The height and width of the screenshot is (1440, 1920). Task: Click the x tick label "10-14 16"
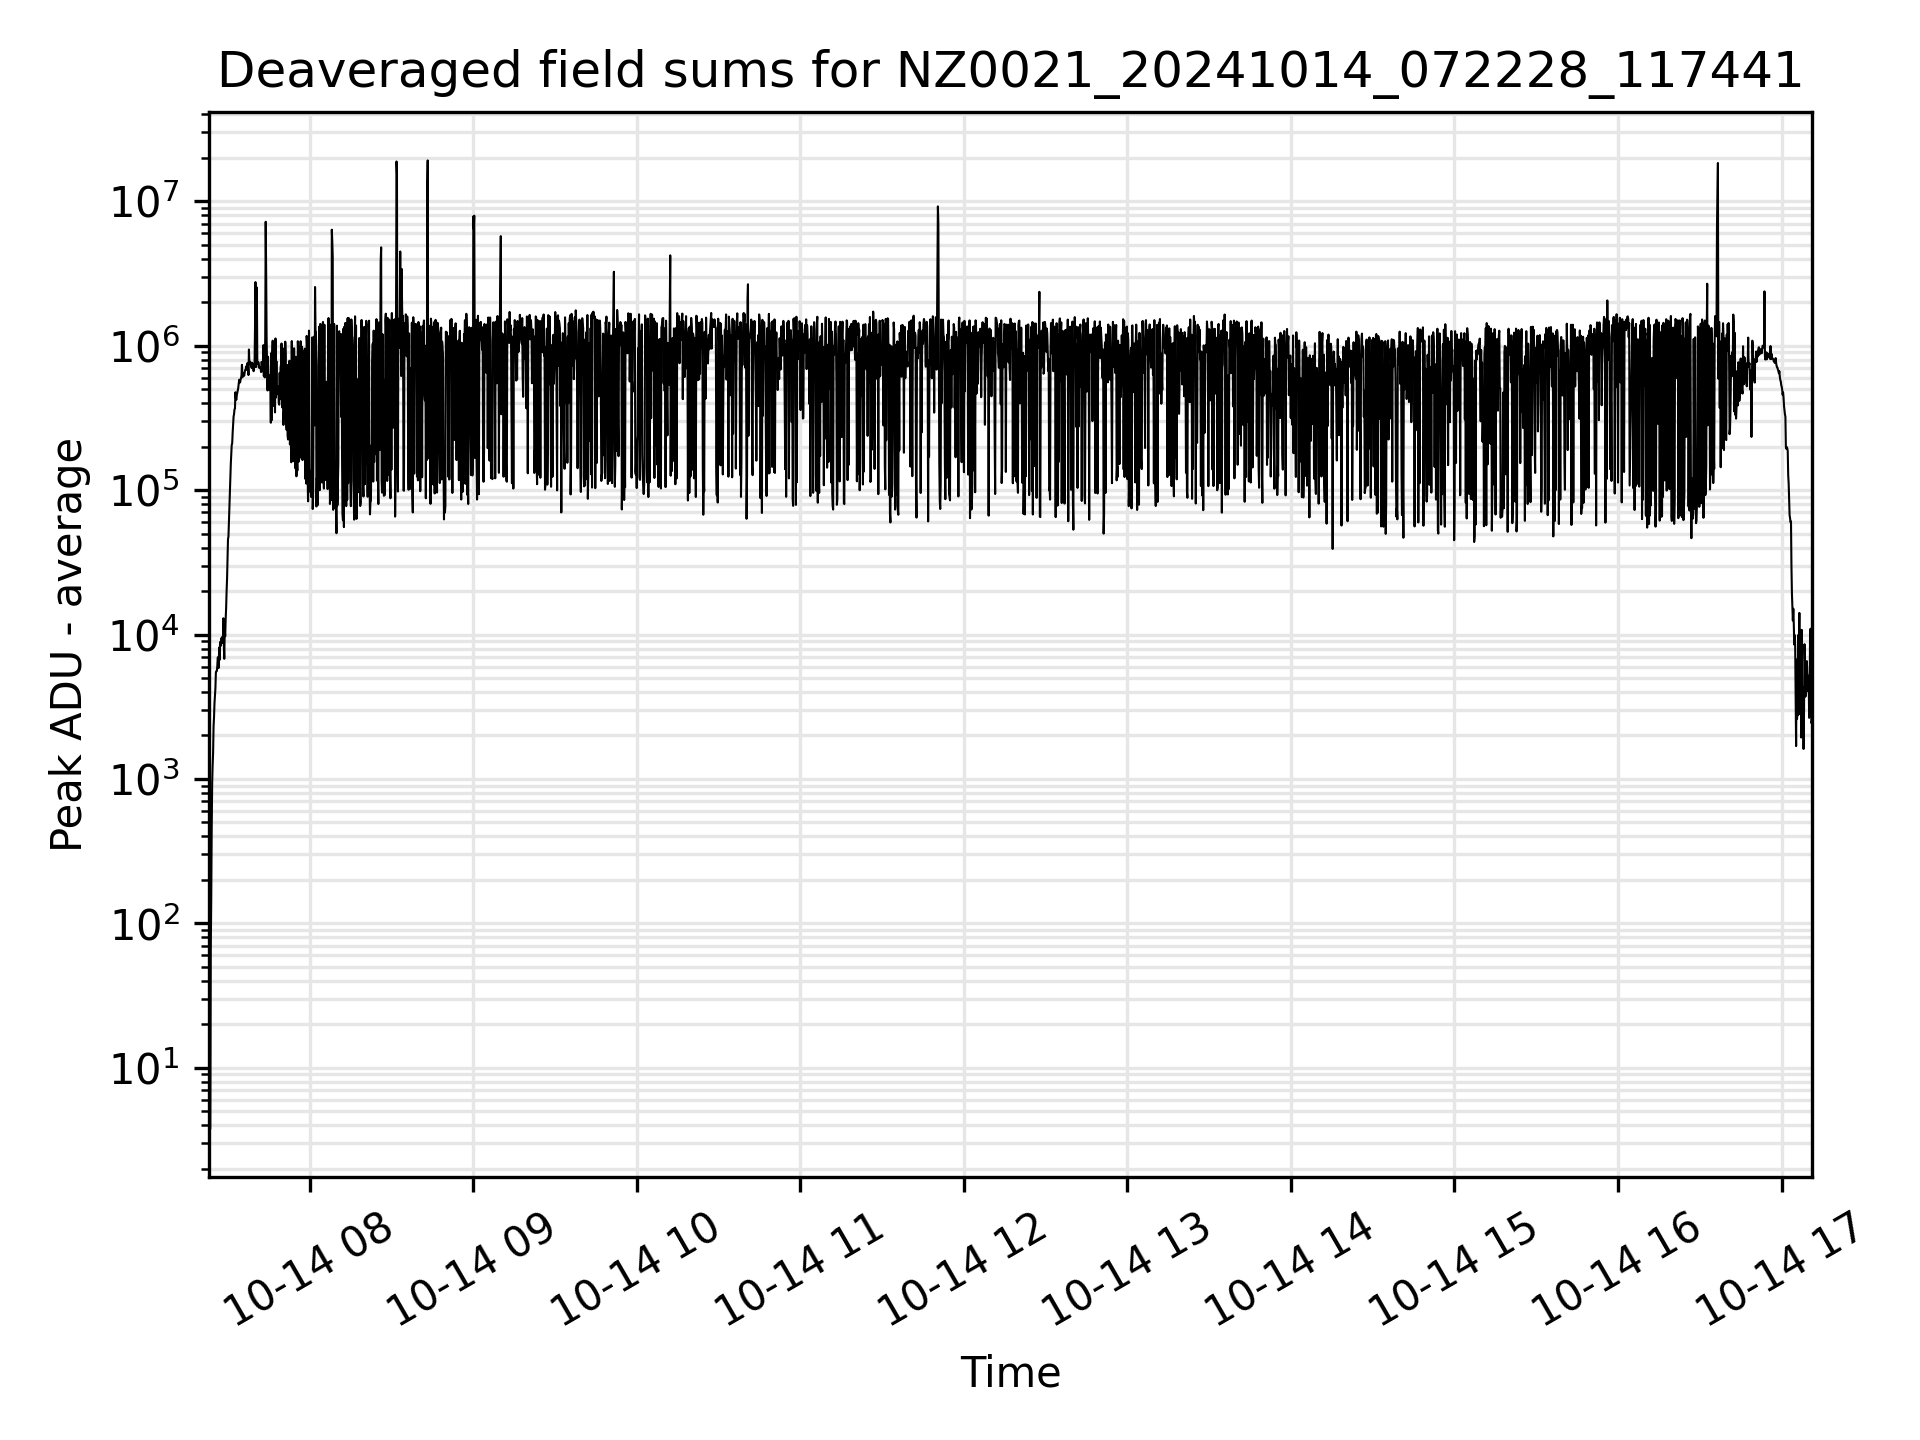[1616, 1267]
